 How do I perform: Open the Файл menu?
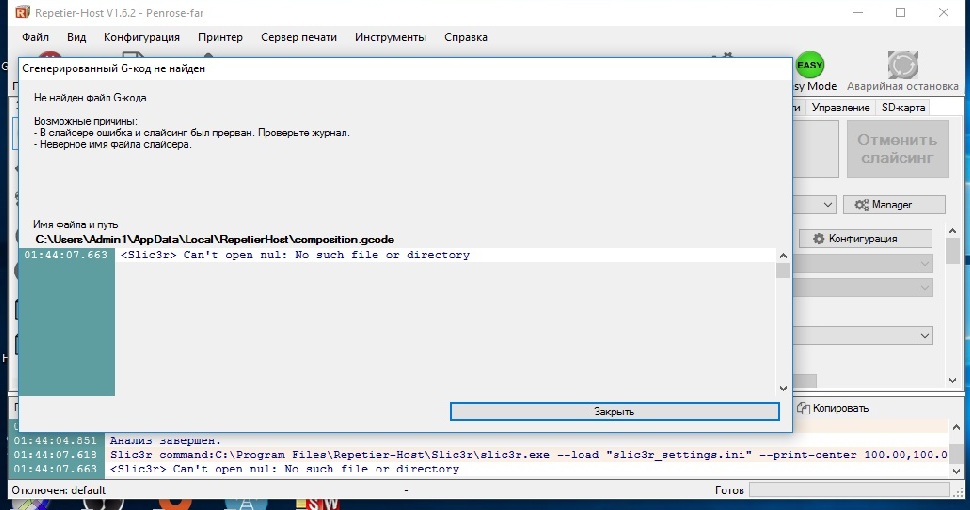click(35, 37)
